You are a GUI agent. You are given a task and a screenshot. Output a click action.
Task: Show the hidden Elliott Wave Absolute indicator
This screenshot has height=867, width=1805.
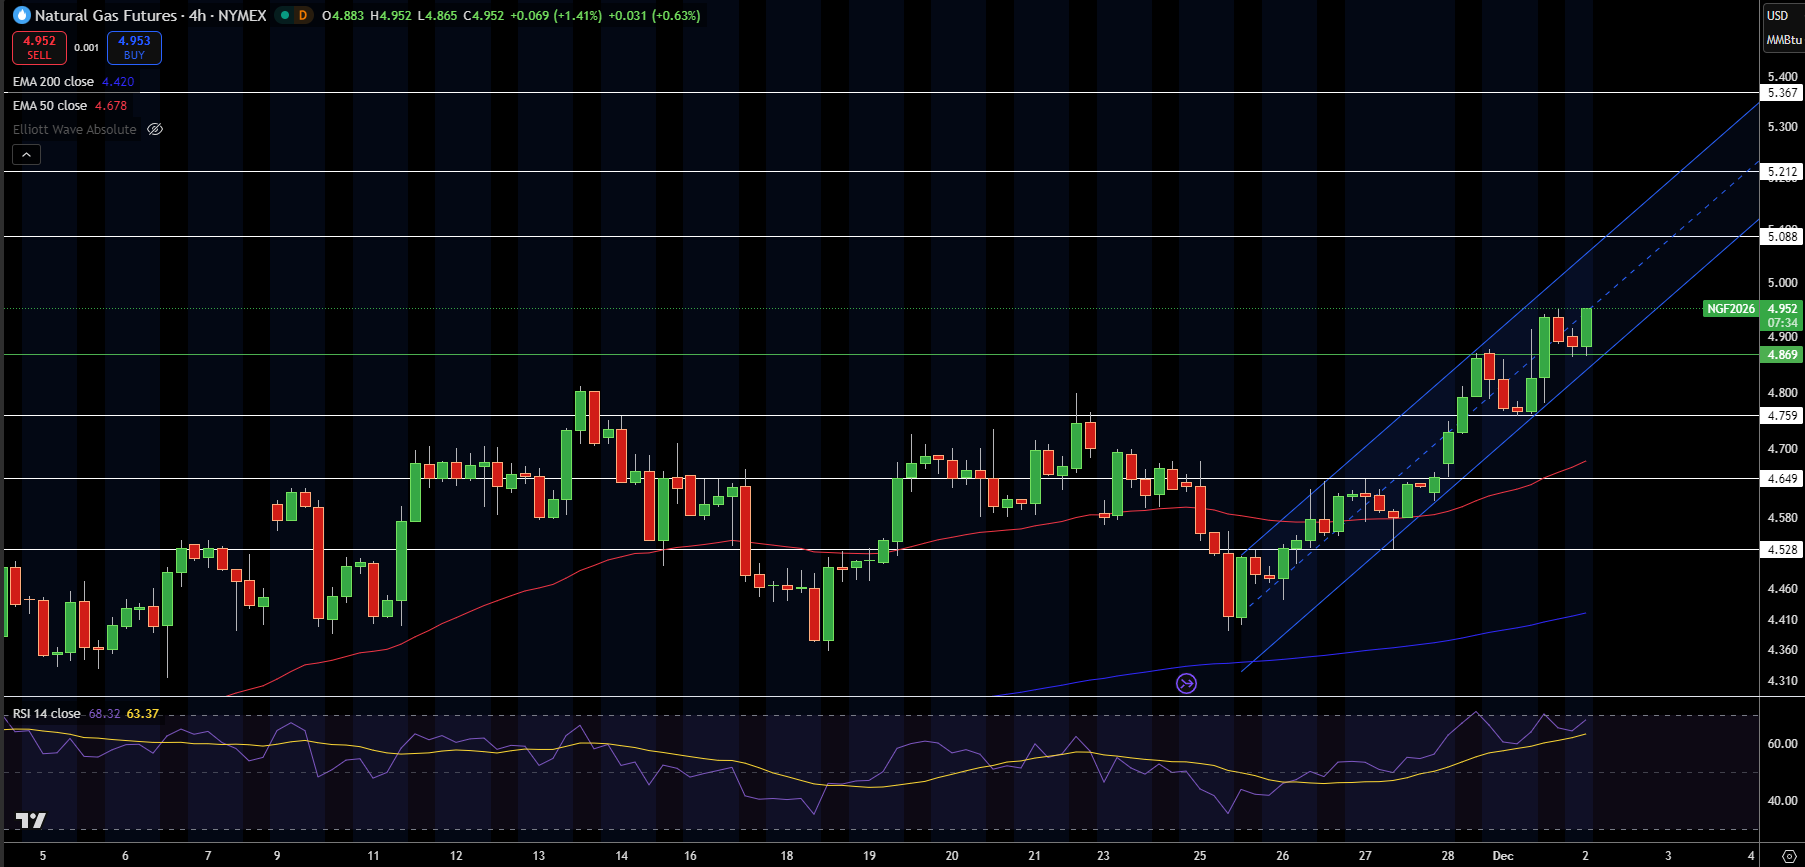click(x=155, y=129)
